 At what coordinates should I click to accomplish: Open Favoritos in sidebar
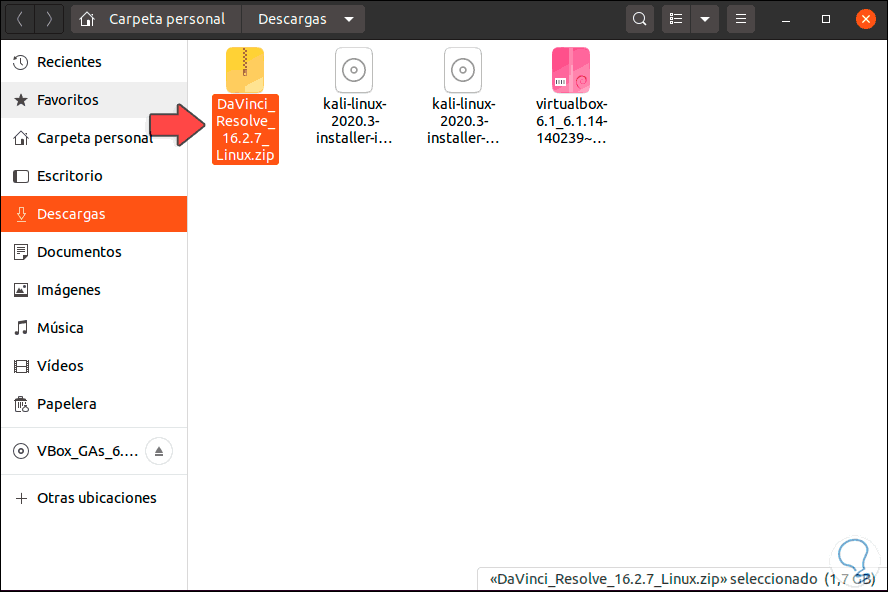[94, 100]
